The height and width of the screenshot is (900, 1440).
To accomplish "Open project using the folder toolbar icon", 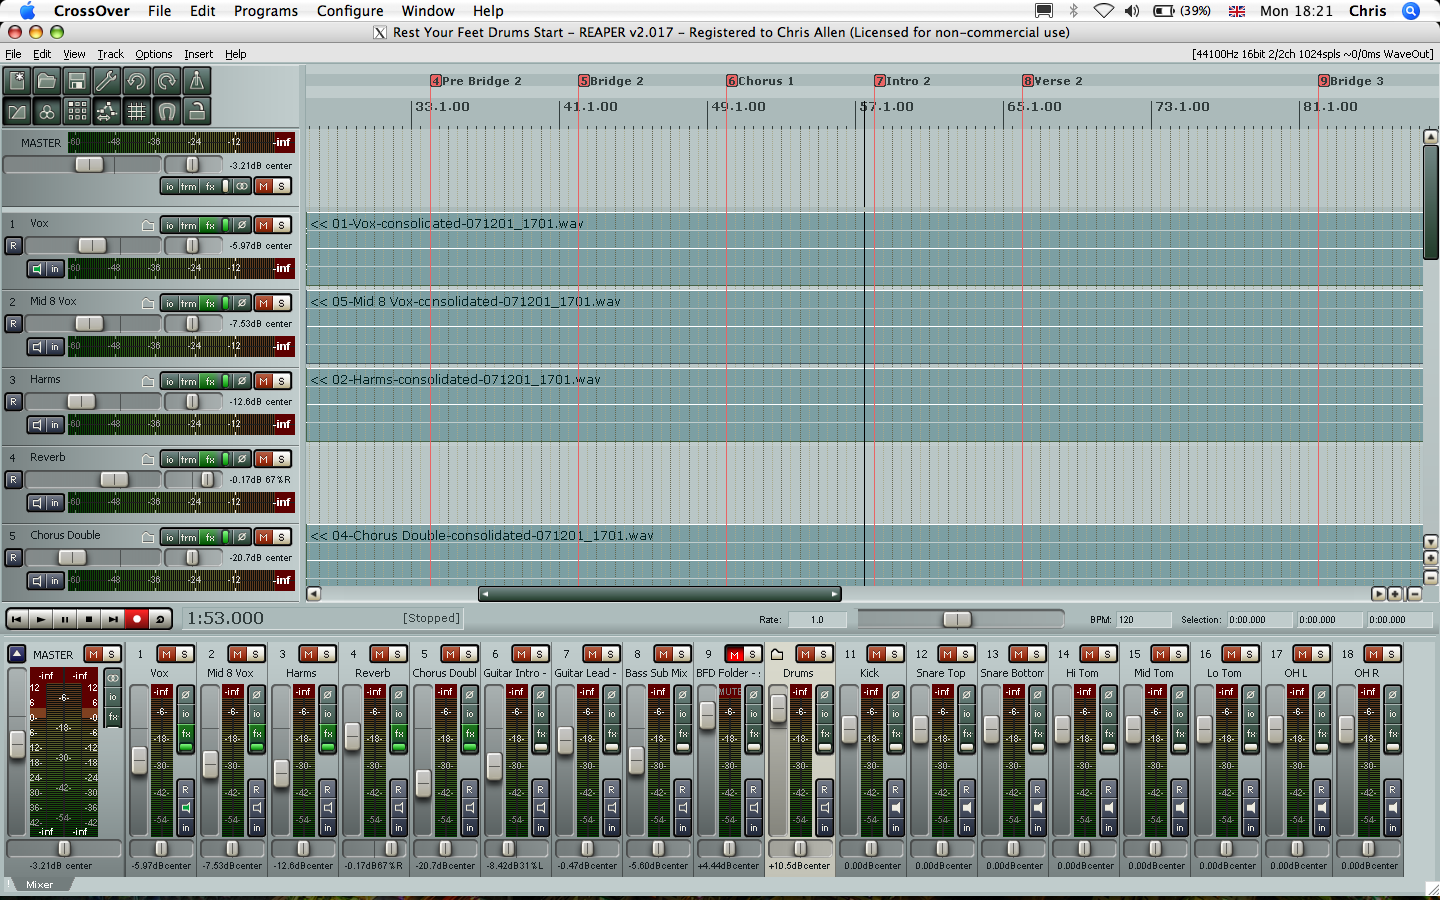I will pos(47,81).
